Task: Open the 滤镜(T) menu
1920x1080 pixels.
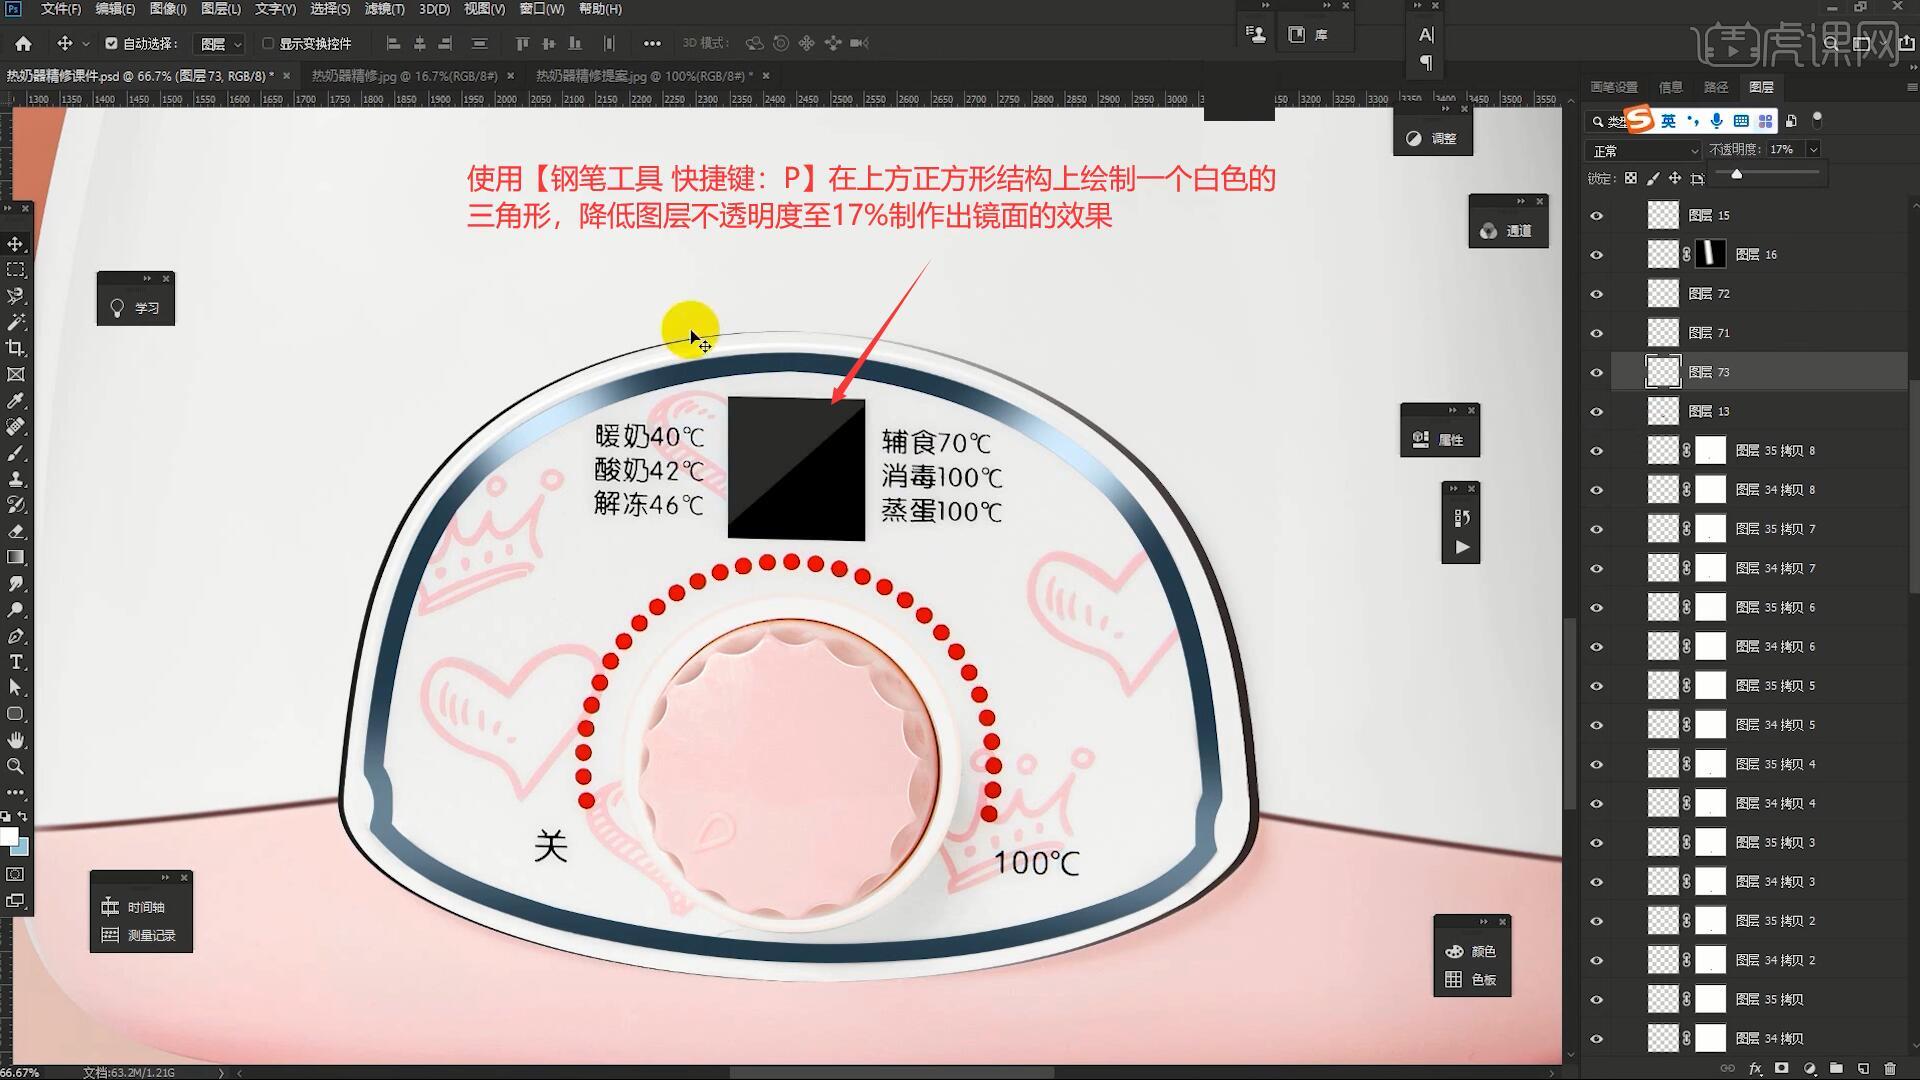Action: 384,9
